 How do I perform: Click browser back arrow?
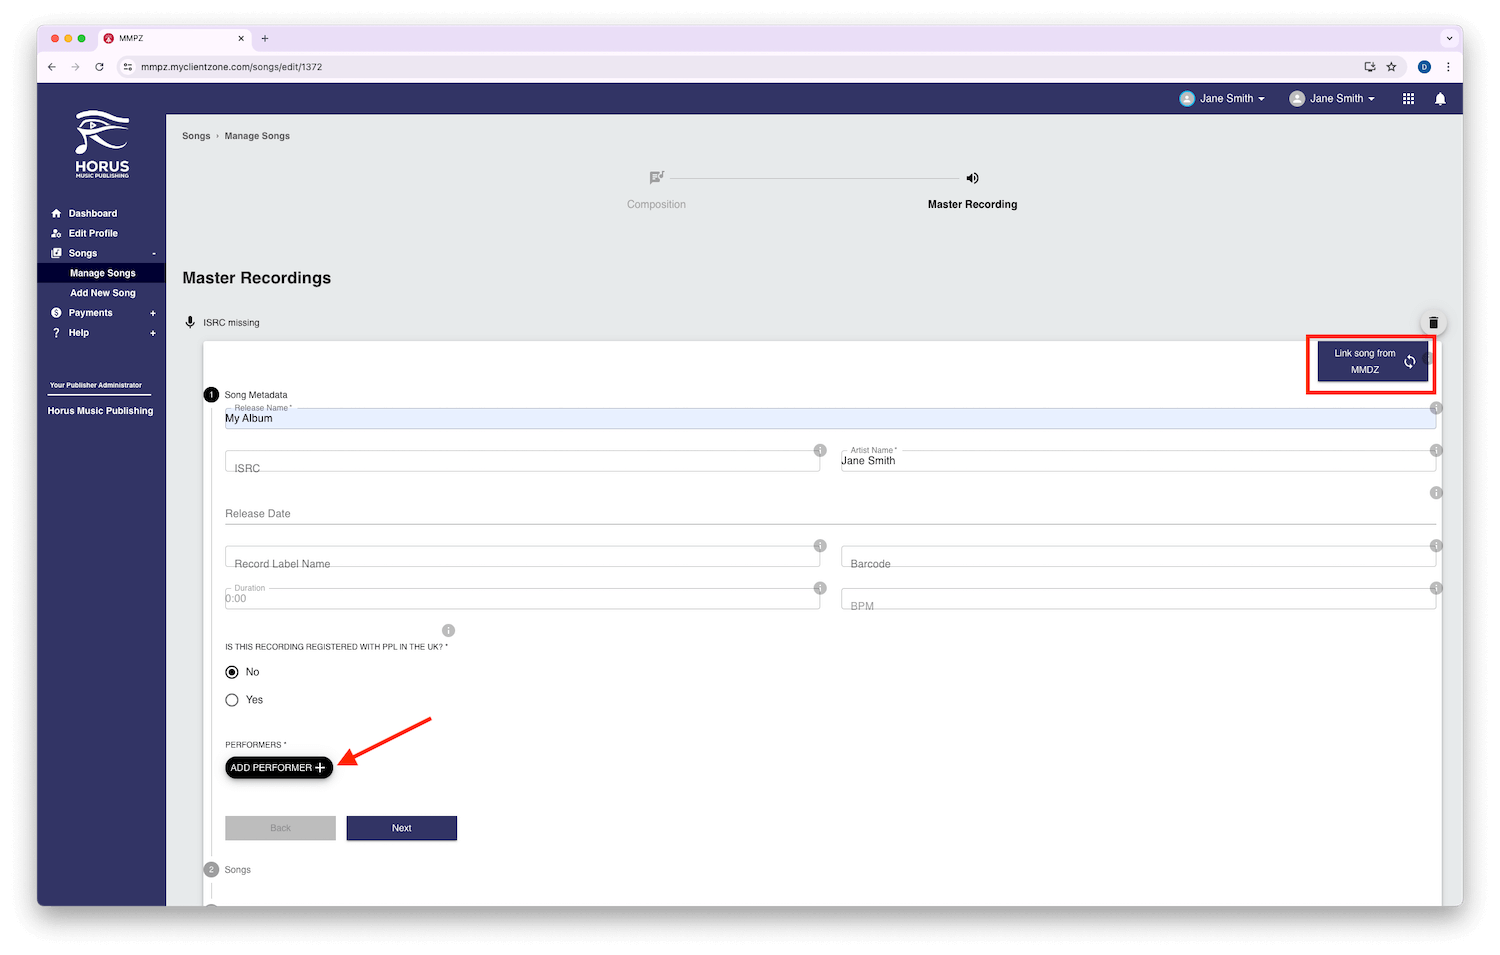click(52, 67)
